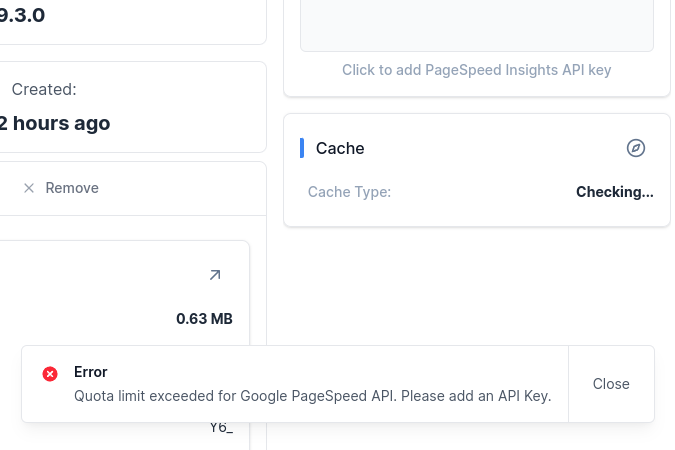
Task: Close the quota error notification
Action: [611, 384]
